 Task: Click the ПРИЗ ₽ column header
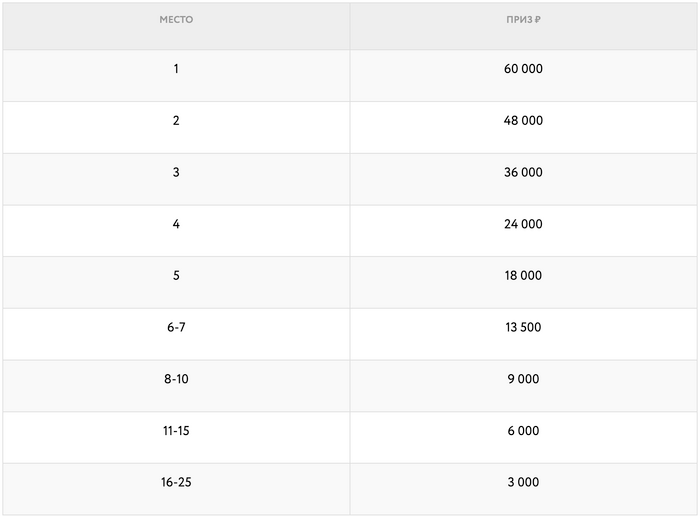tap(523, 20)
